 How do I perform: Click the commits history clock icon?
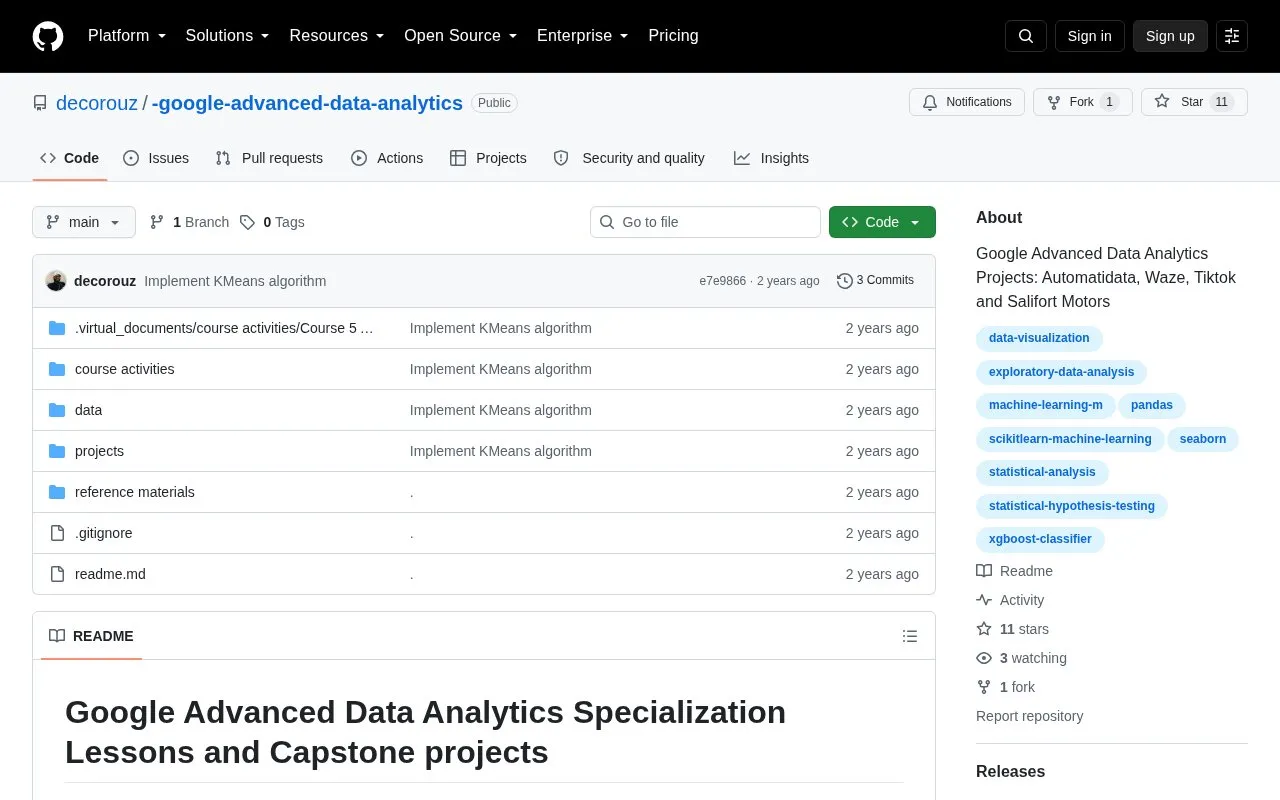(845, 281)
